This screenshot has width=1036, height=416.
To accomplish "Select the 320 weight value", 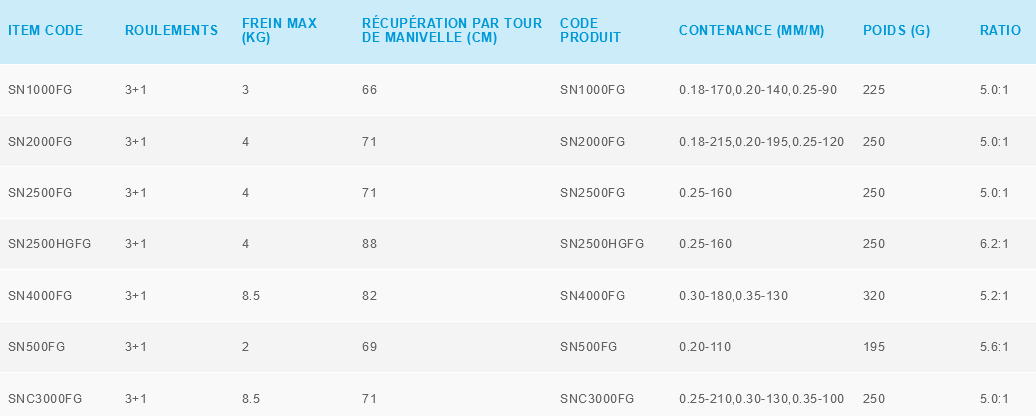I will pos(873,296).
